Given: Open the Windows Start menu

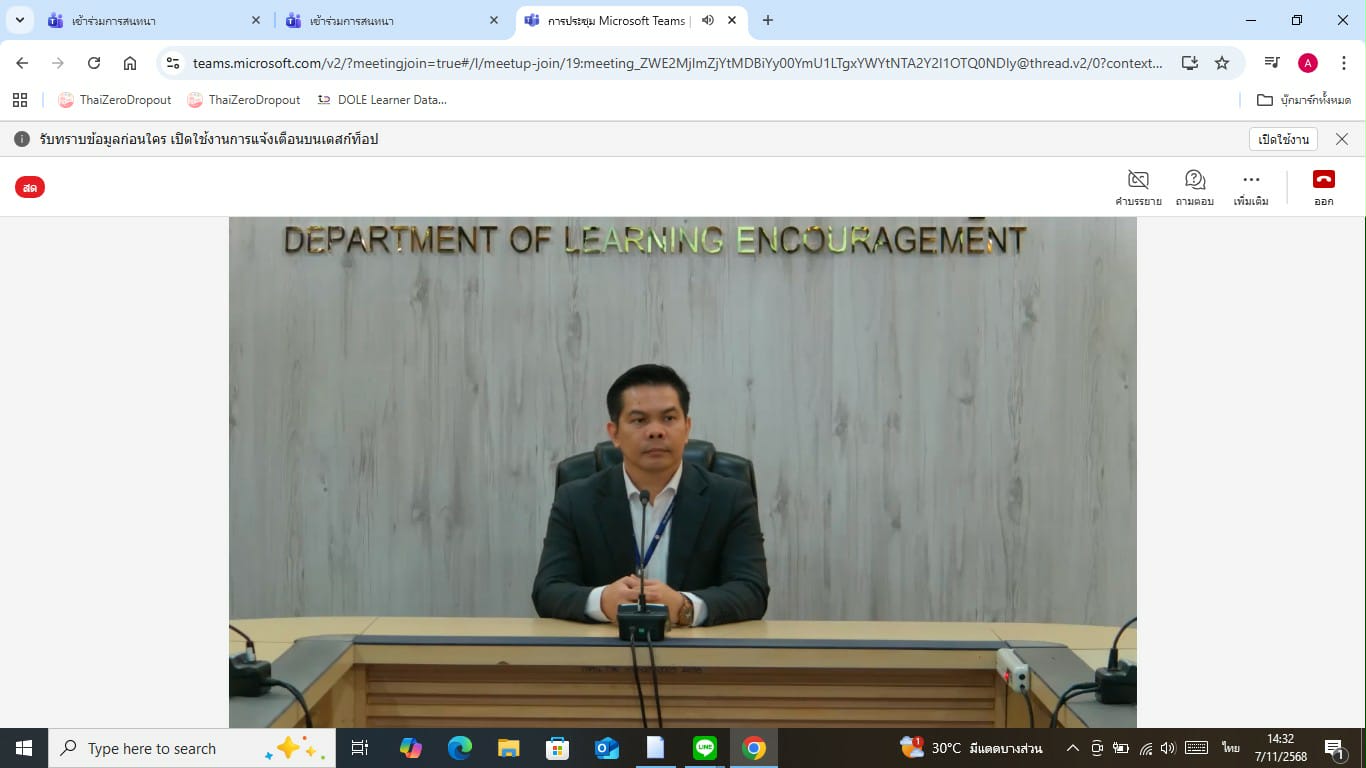Looking at the screenshot, I should (x=24, y=748).
